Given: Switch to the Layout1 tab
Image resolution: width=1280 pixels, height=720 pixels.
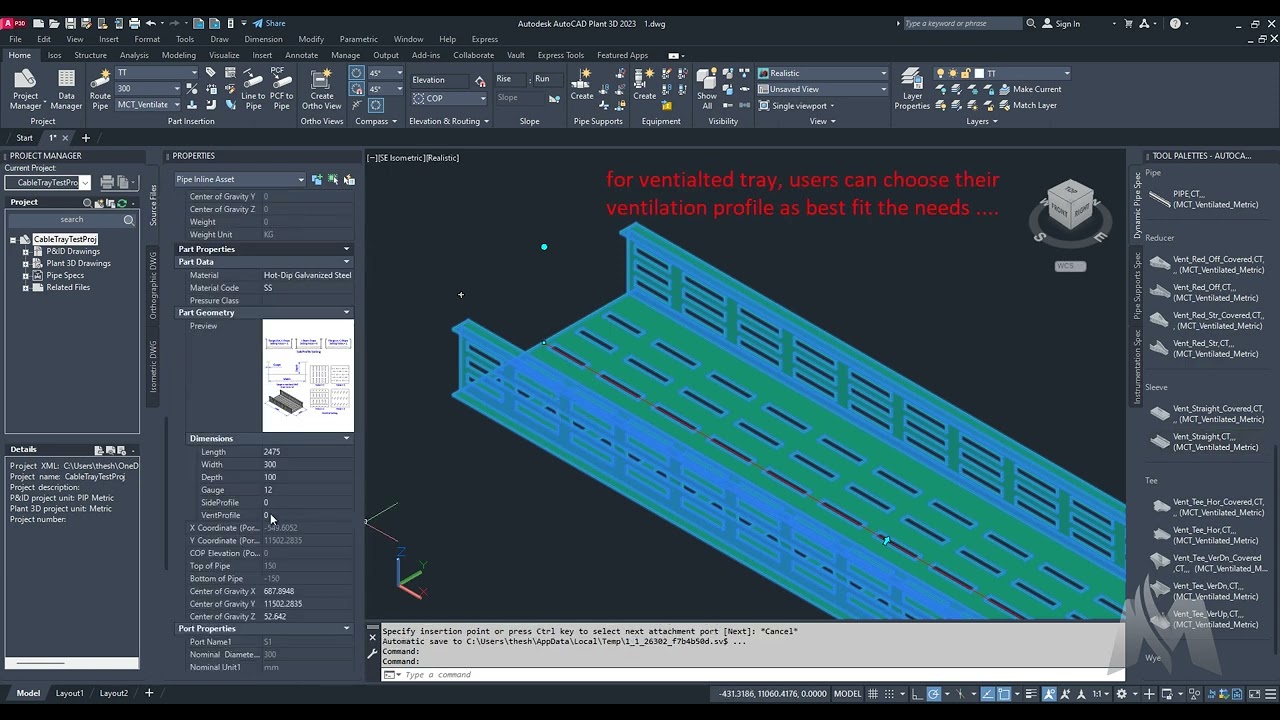Looking at the screenshot, I should 70,693.
